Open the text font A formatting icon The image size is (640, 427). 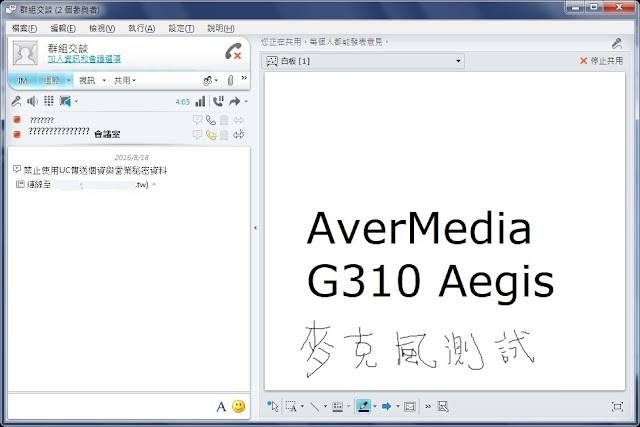[x=221, y=406]
